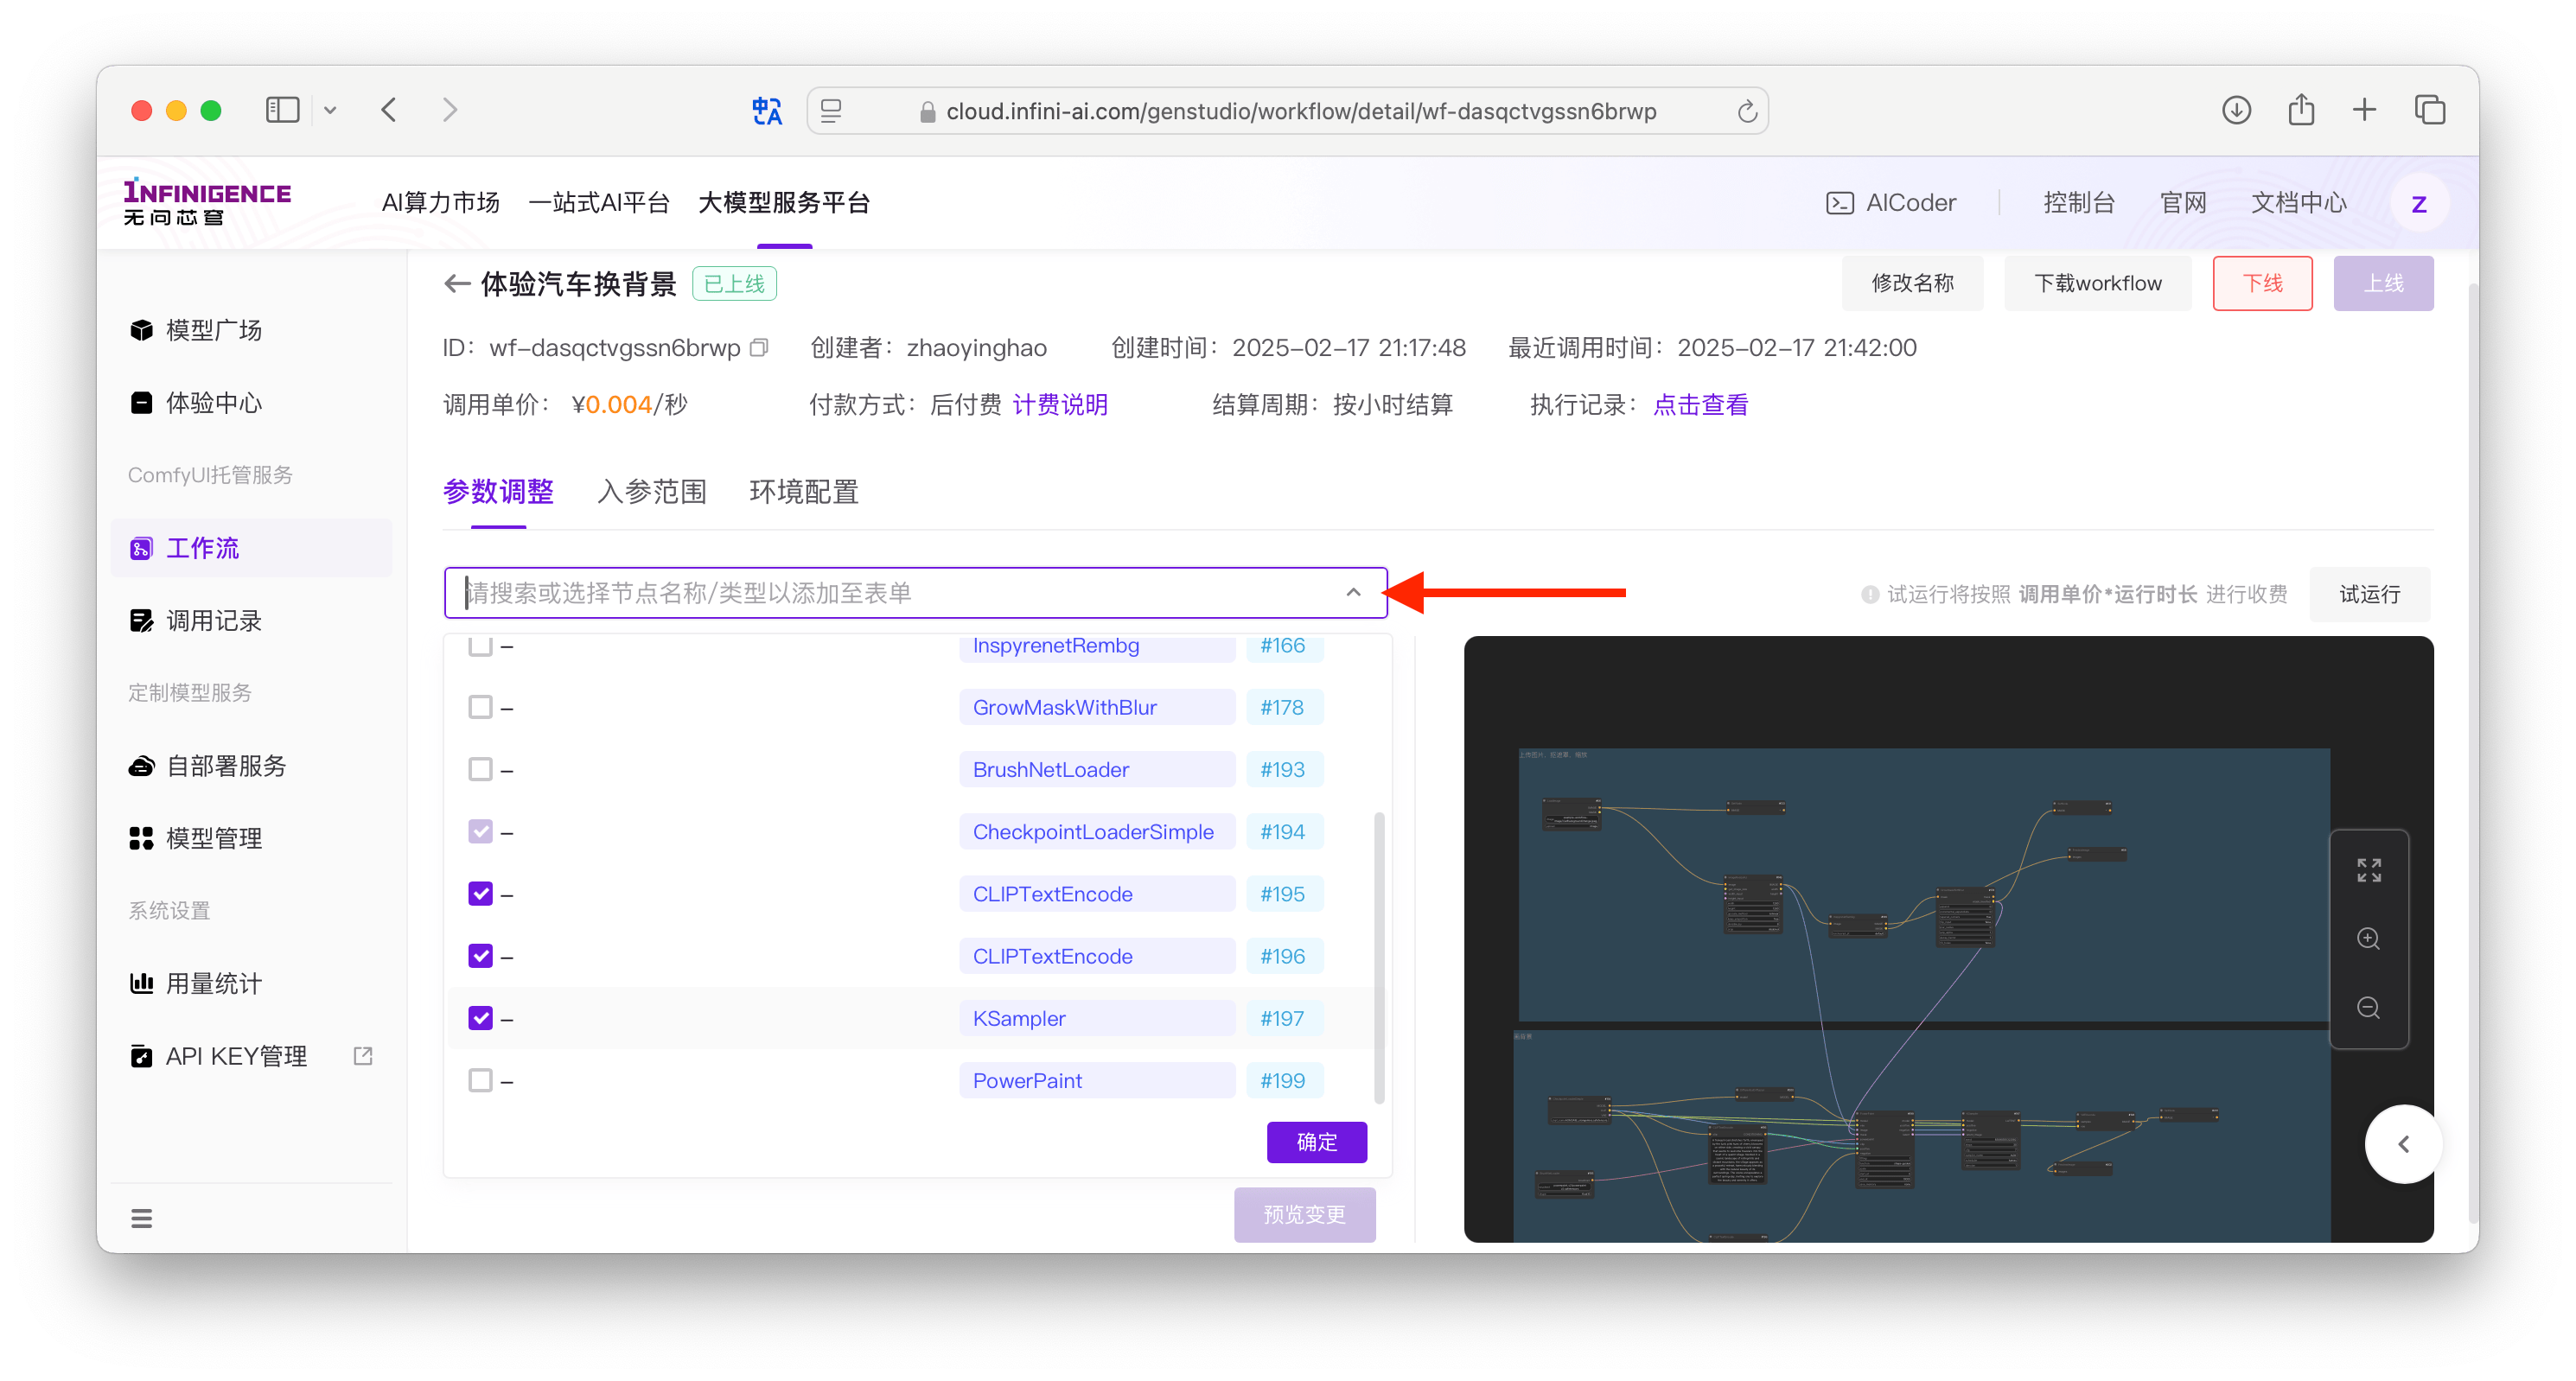2576x1381 pixels.
Task: Copy the workflow ID with copy icon
Action: pyautogui.click(x=759, y=348)
